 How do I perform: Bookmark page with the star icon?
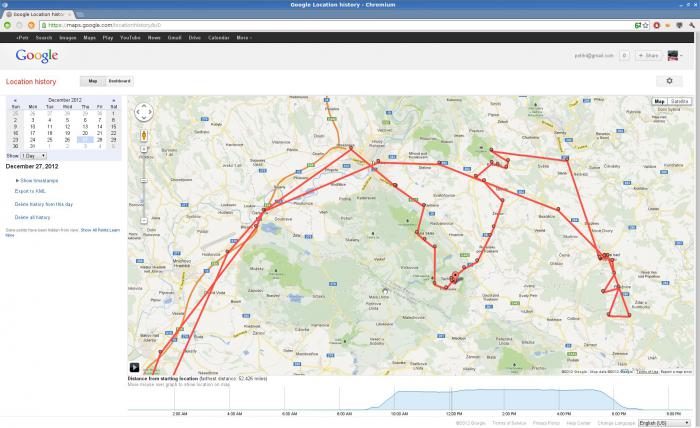646,25
